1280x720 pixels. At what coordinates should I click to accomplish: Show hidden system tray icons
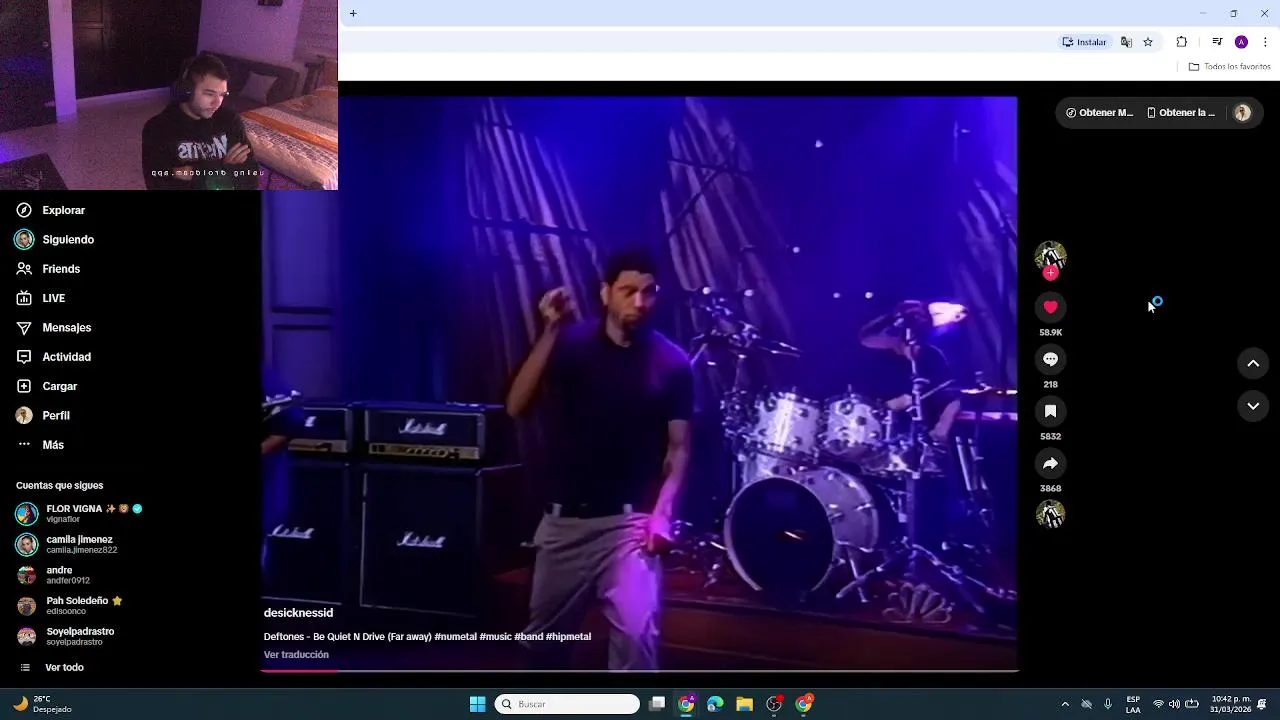pyautogui.click(x=1065, y=704)
